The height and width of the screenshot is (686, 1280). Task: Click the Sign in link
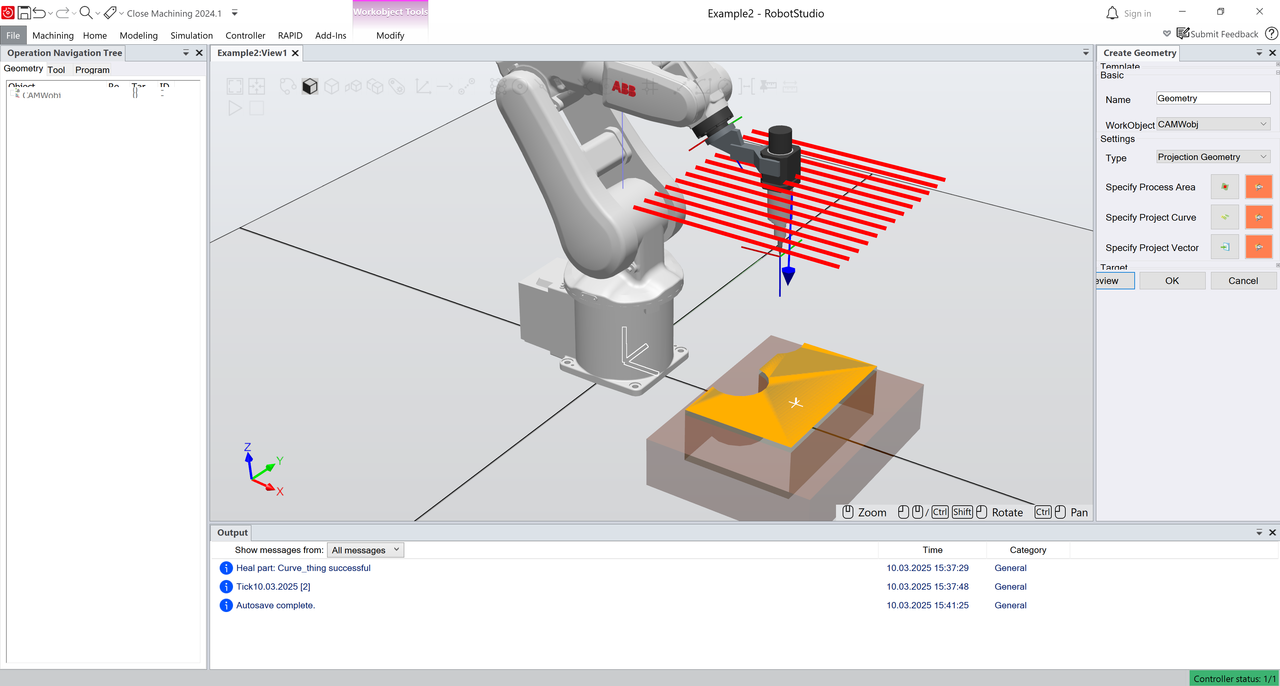(1137, 14)
